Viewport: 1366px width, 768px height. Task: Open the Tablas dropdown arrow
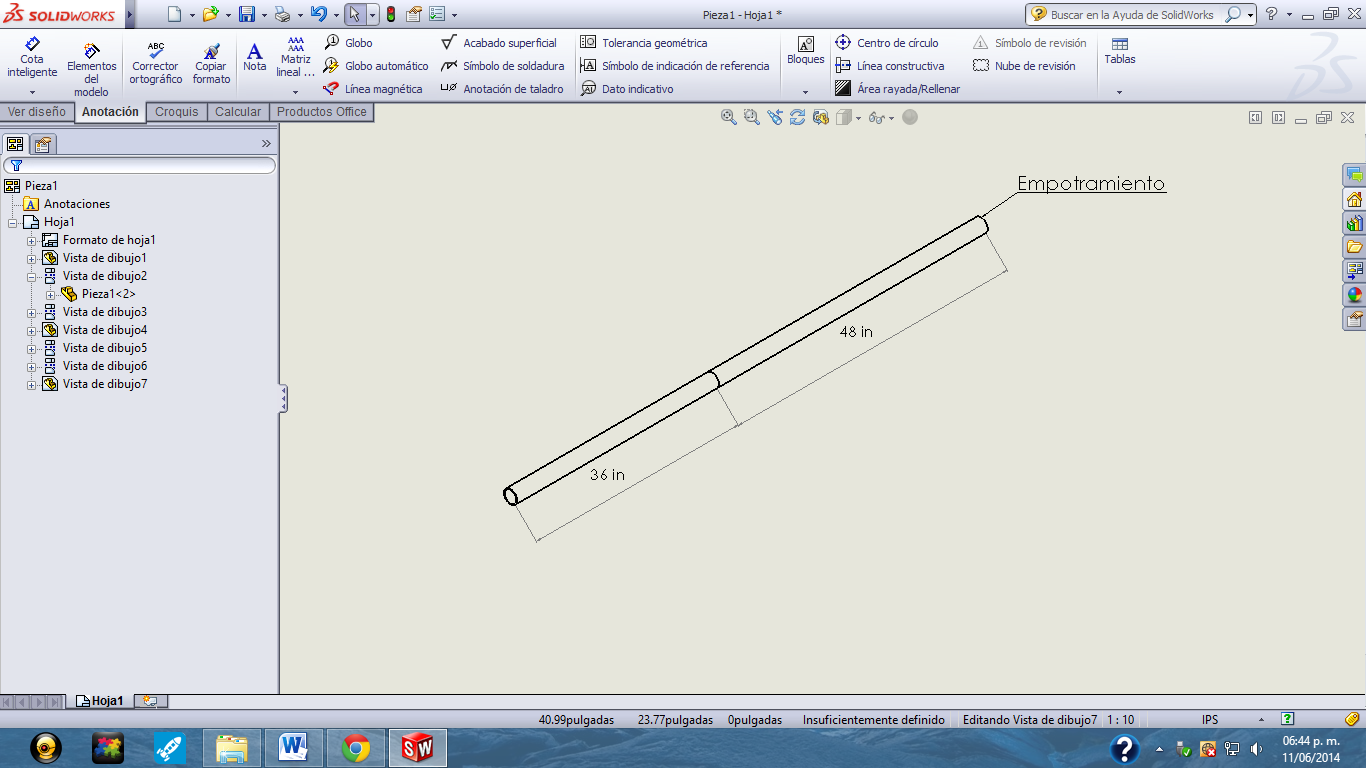tap(1119, 92)
